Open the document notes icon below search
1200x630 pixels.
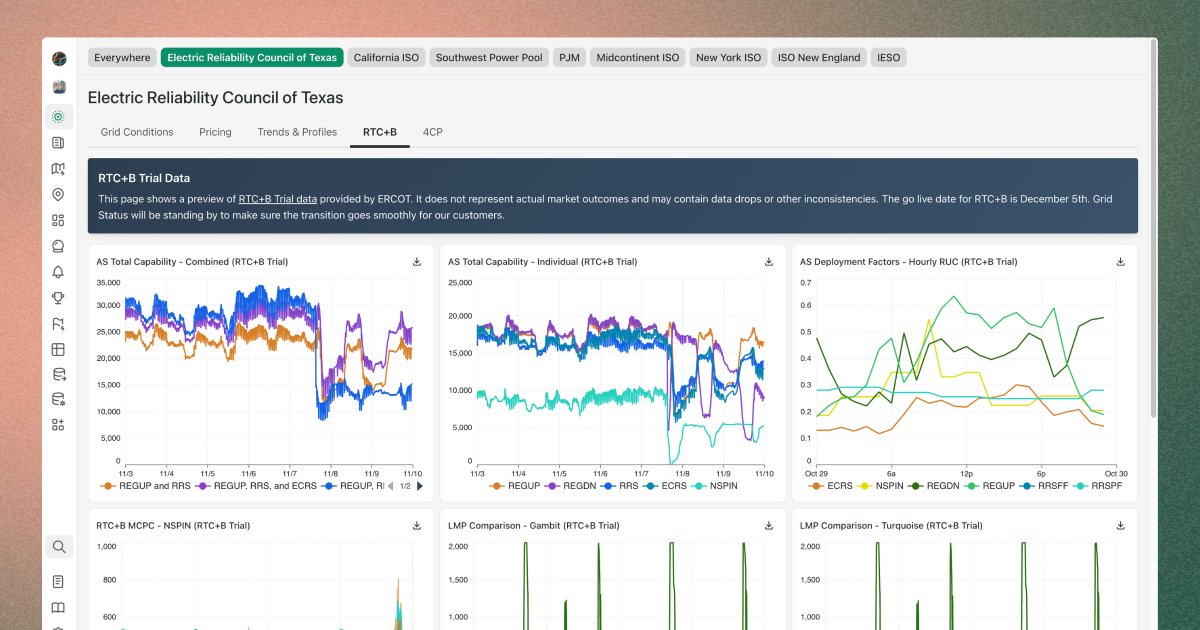click(58, 581)
